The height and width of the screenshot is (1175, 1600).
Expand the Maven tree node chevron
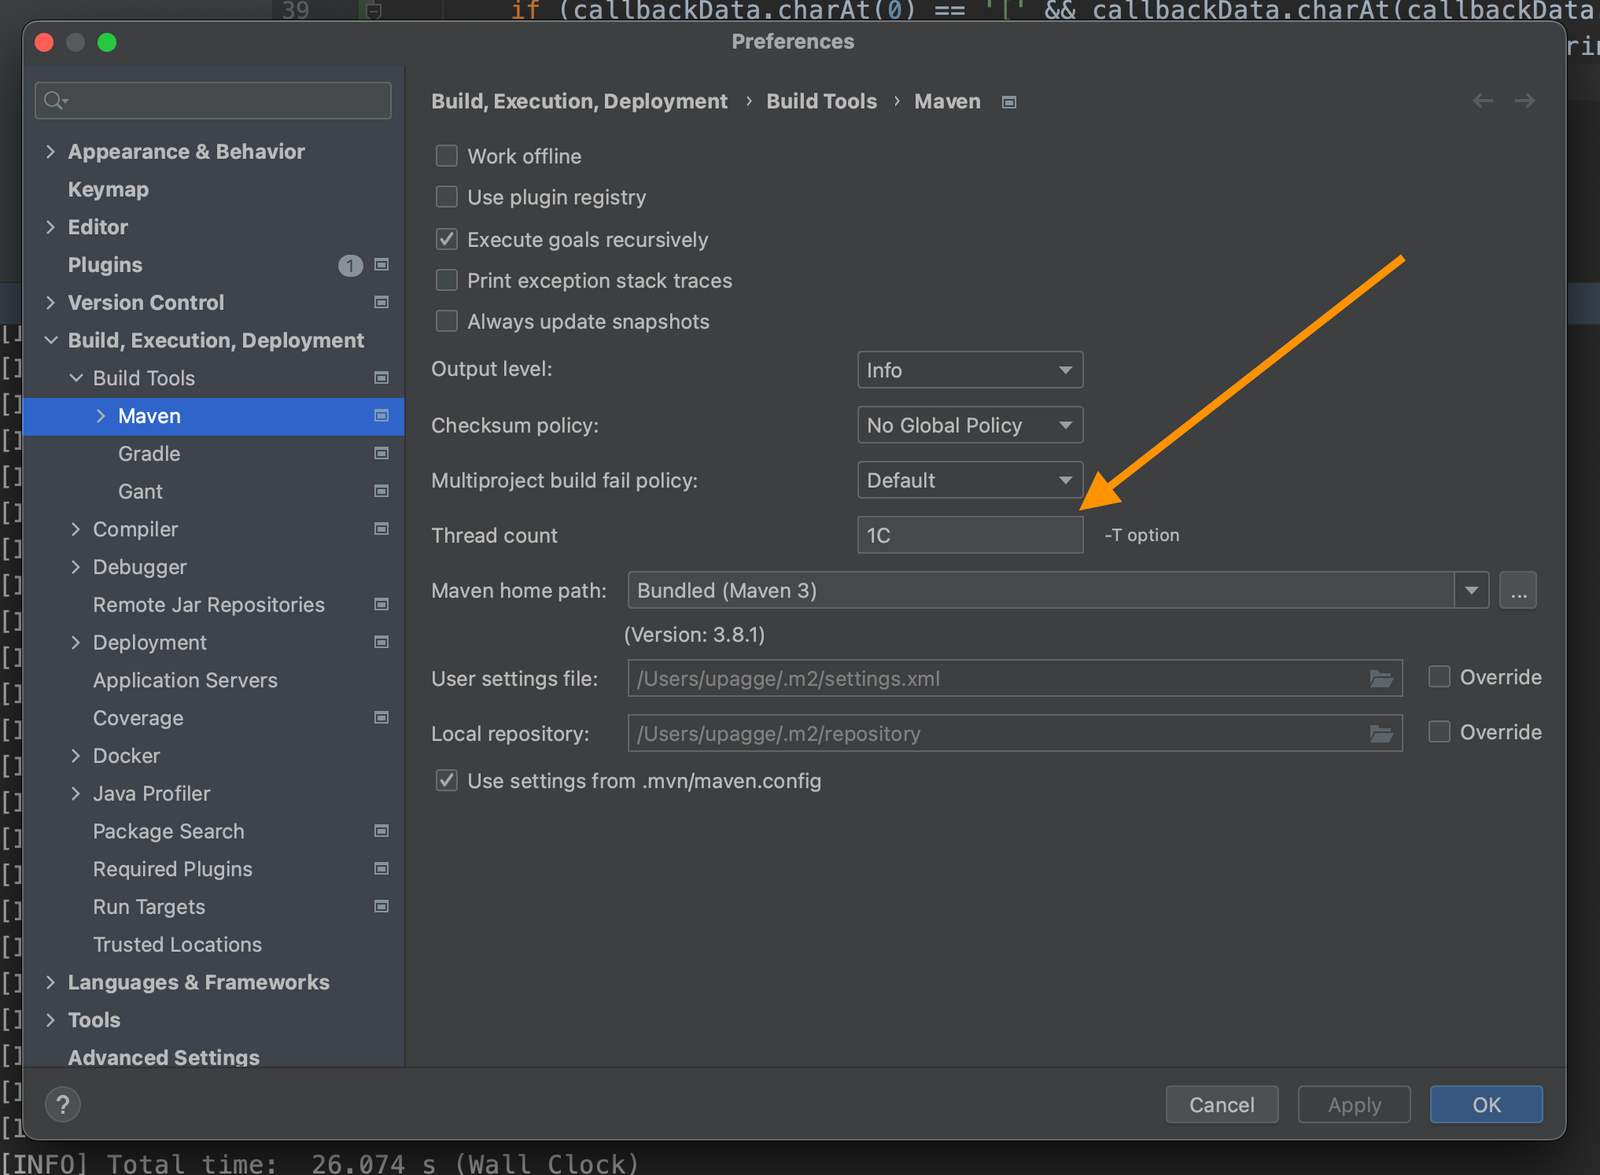pyautogui.click(x=101, y=416)
